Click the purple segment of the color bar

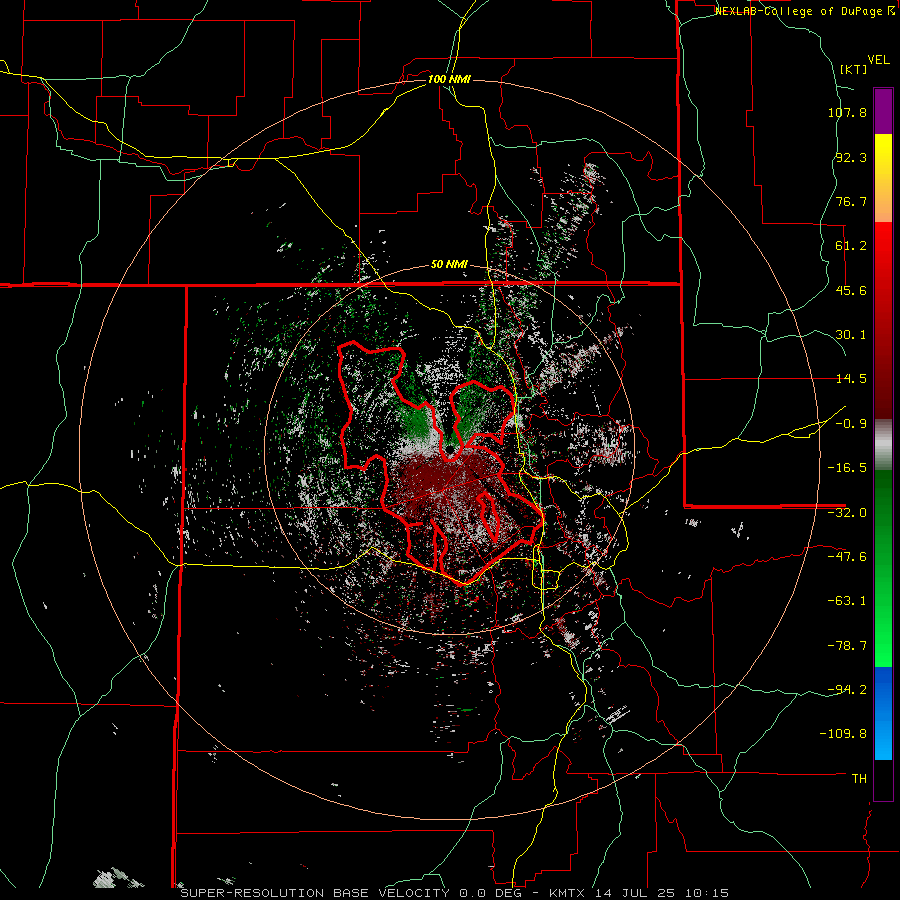pyautogui.click(x=883, y=111)
